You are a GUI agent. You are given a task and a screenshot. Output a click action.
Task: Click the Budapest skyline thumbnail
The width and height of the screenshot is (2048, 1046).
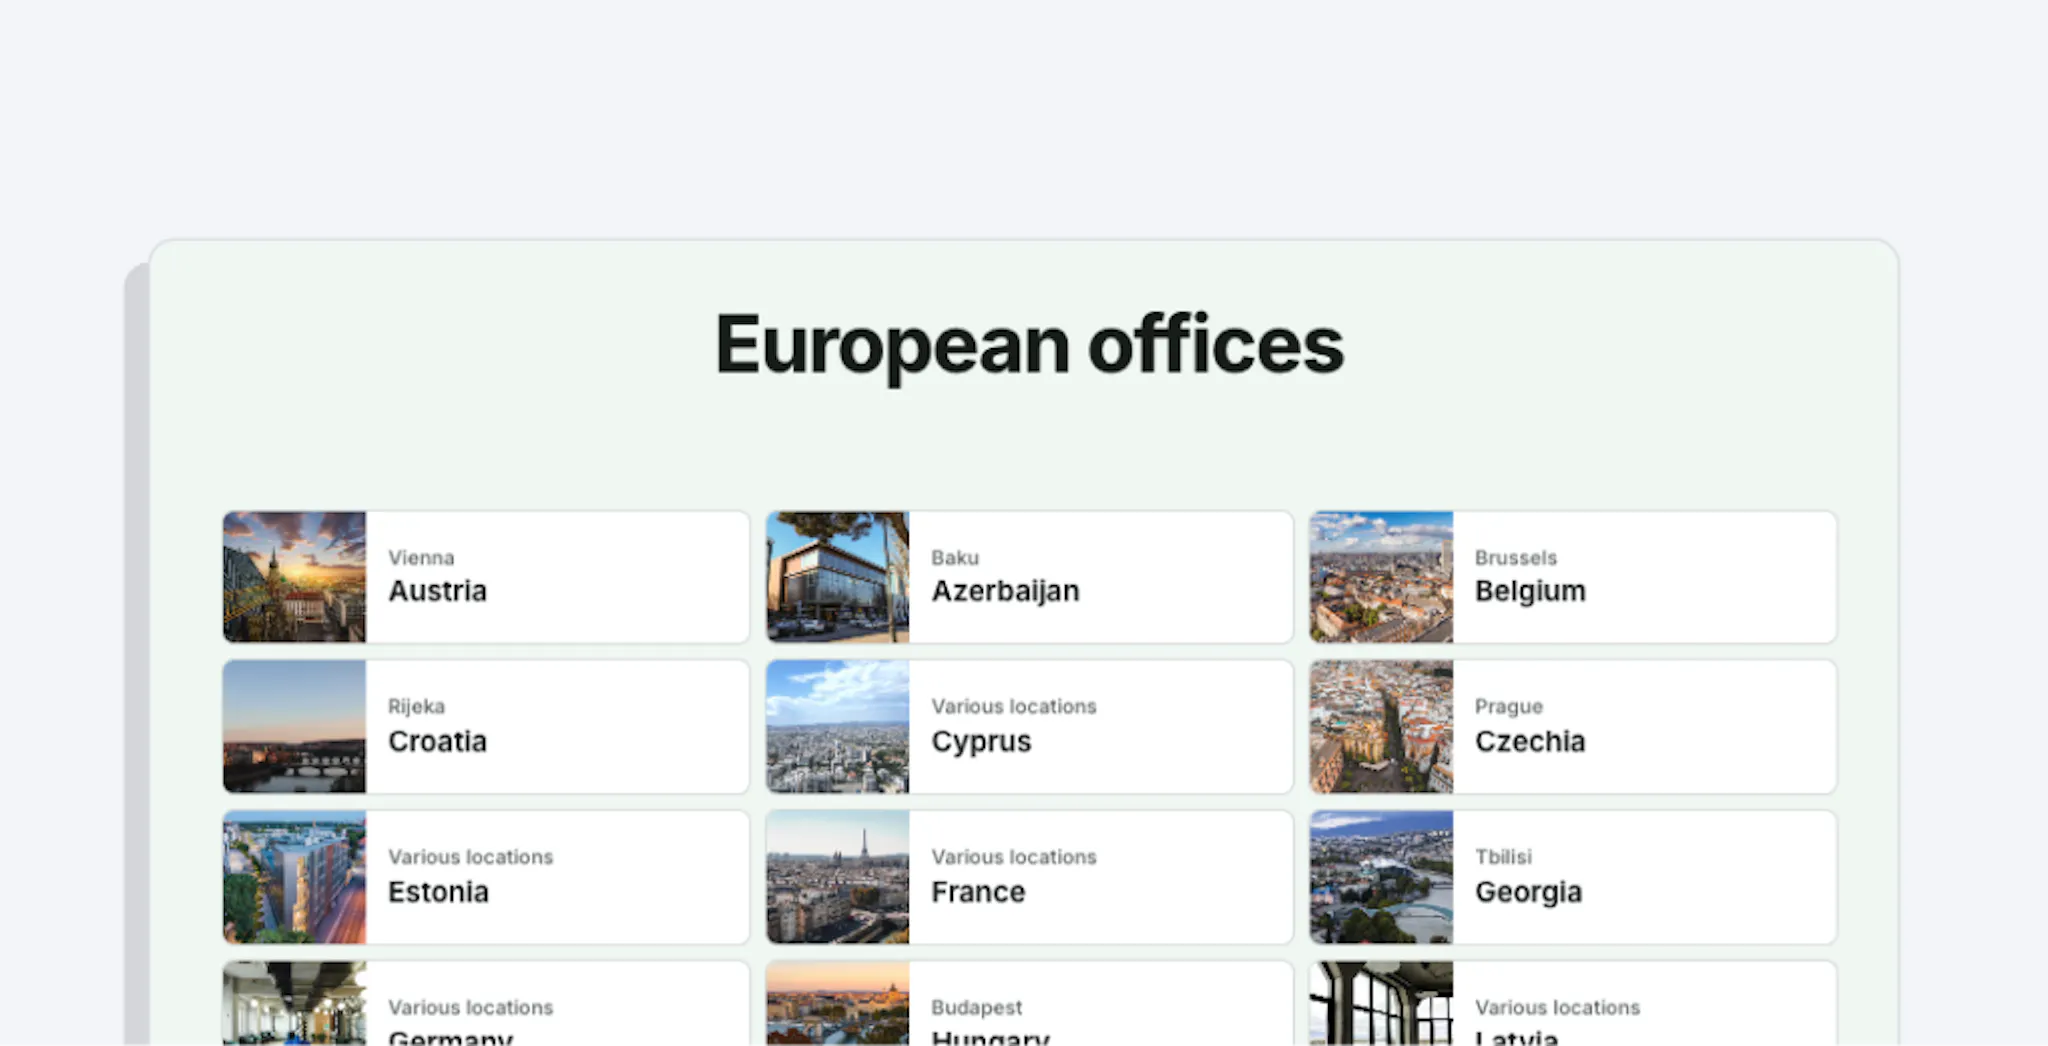click(838, 1004)
